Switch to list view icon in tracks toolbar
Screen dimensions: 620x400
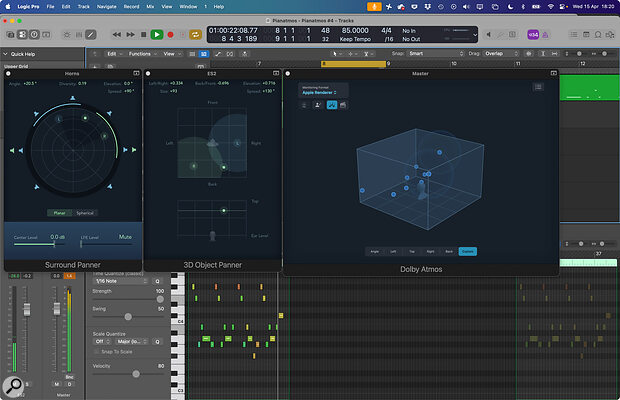(x=192, y=54)
